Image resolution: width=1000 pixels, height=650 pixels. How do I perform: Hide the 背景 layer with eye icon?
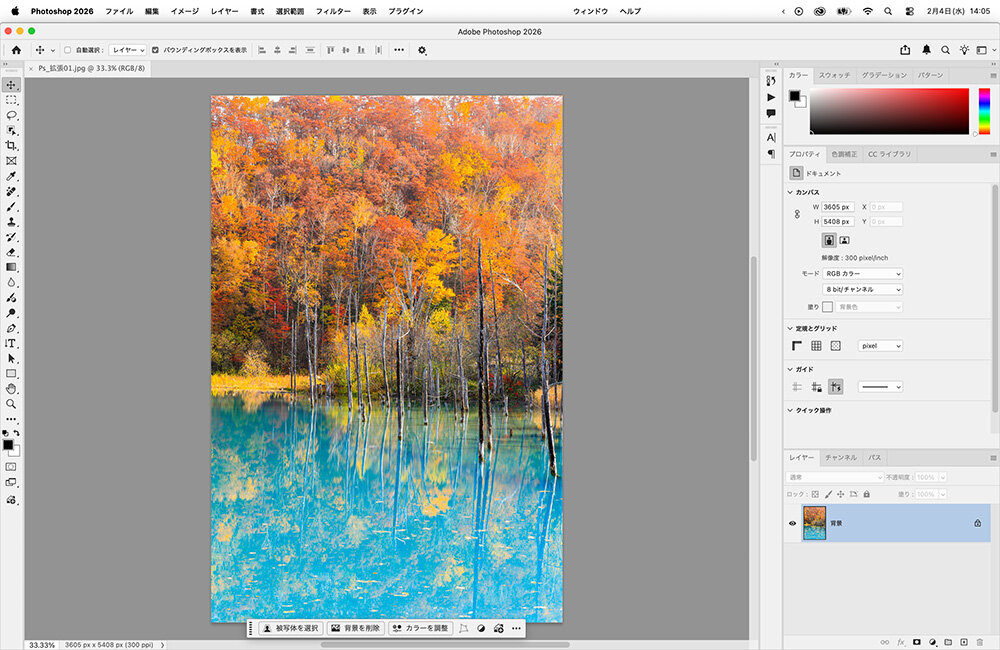point(792,523)
